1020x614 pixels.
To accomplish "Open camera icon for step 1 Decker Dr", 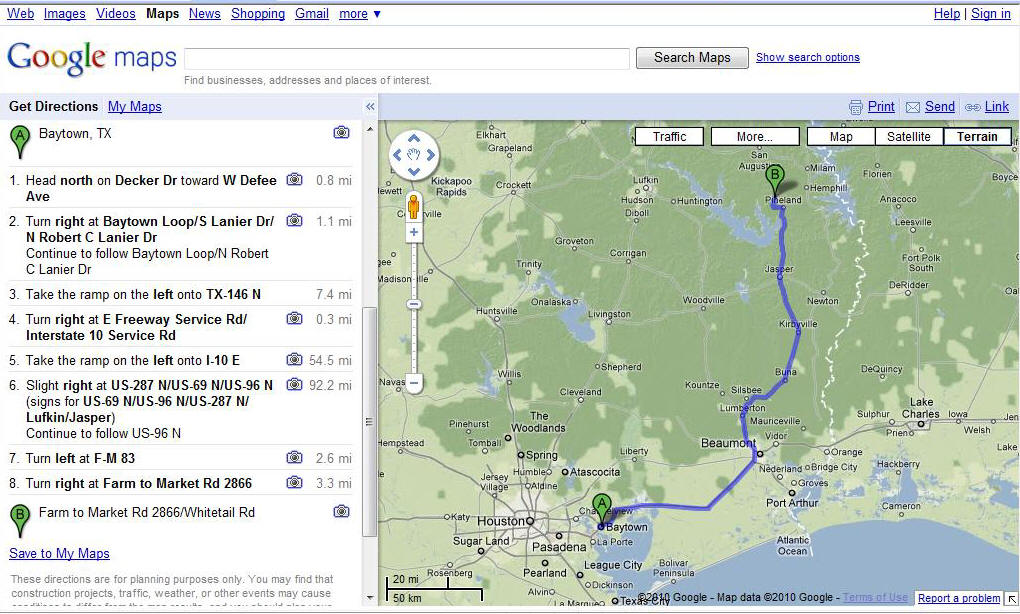I will [x=295, y=180].
